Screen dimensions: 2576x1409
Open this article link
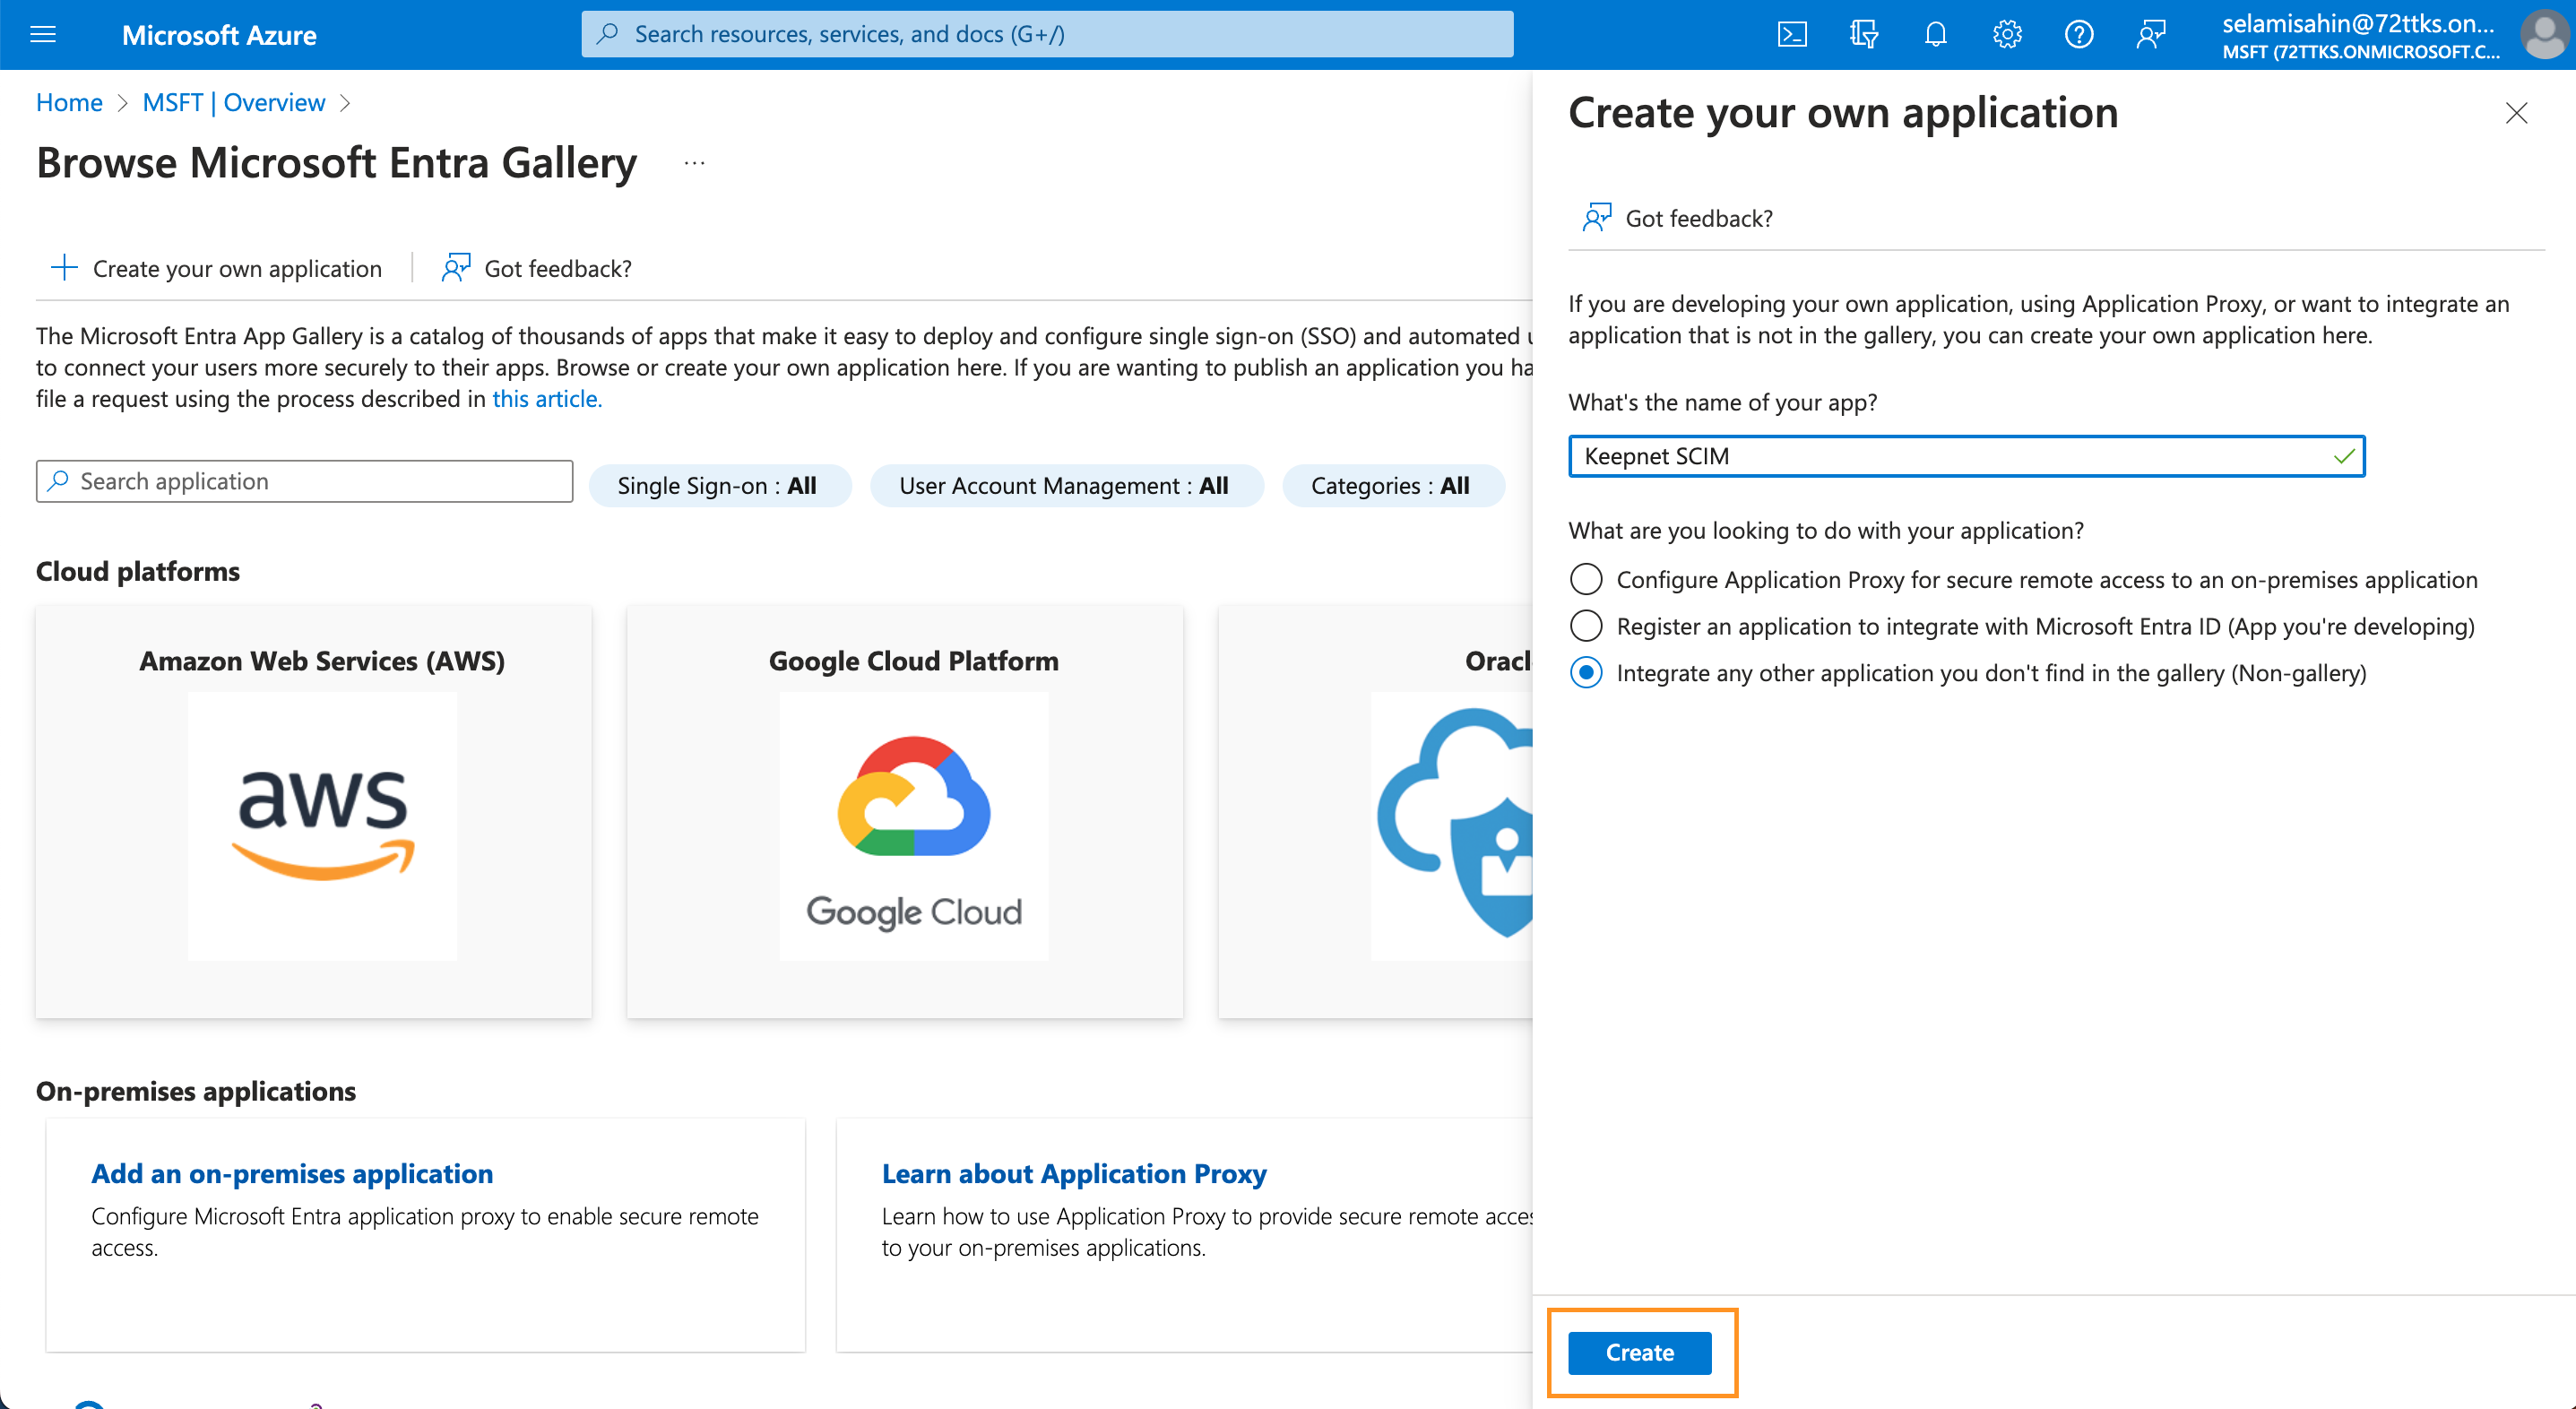click(x=544, y=398)
